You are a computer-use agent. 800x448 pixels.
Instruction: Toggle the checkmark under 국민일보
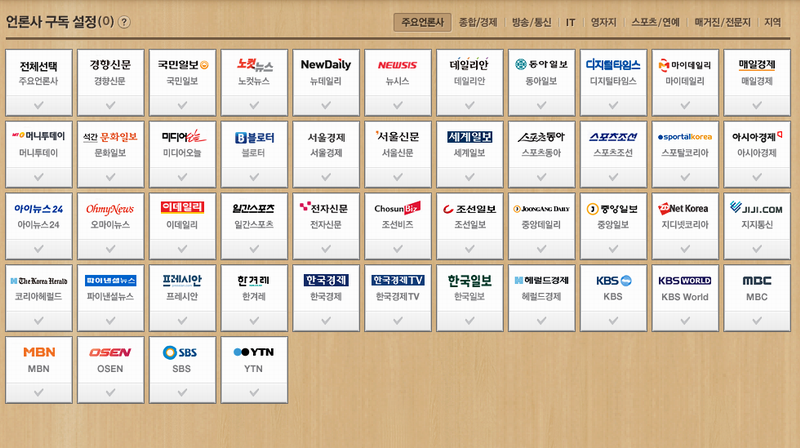pos(182,105)
